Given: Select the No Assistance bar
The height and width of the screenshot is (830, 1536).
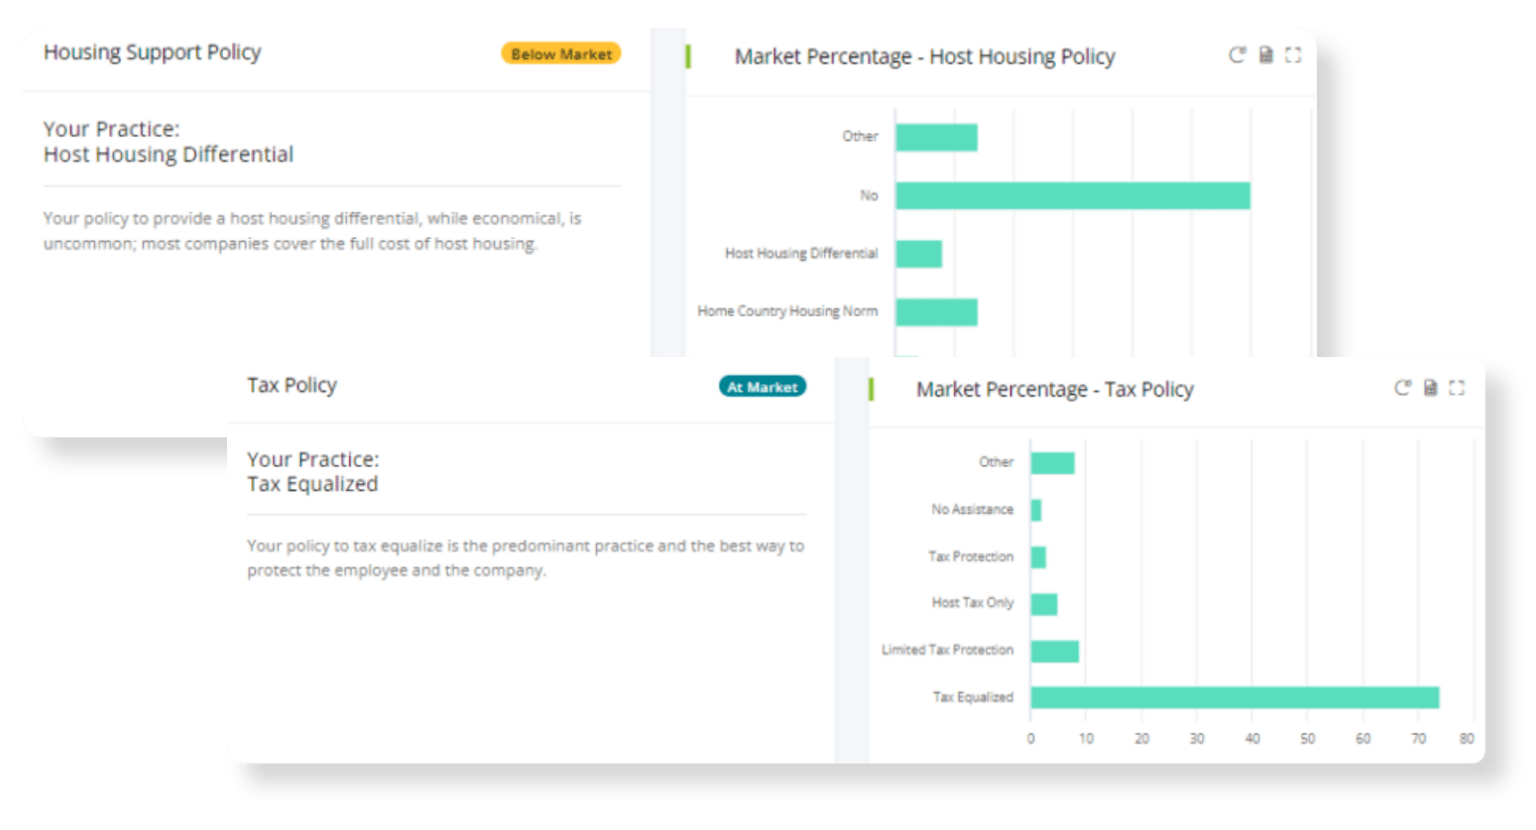Looking at the screenshot, I should (1036, 510).
